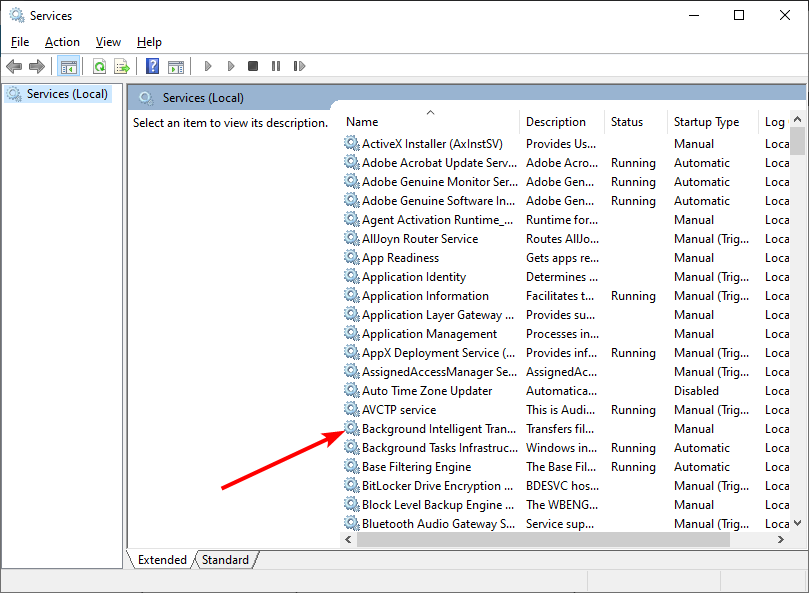Image resolution: width=809 pixels, height=593 pixels.
Task: Select the Application Information service
Action: coord(565,296)
